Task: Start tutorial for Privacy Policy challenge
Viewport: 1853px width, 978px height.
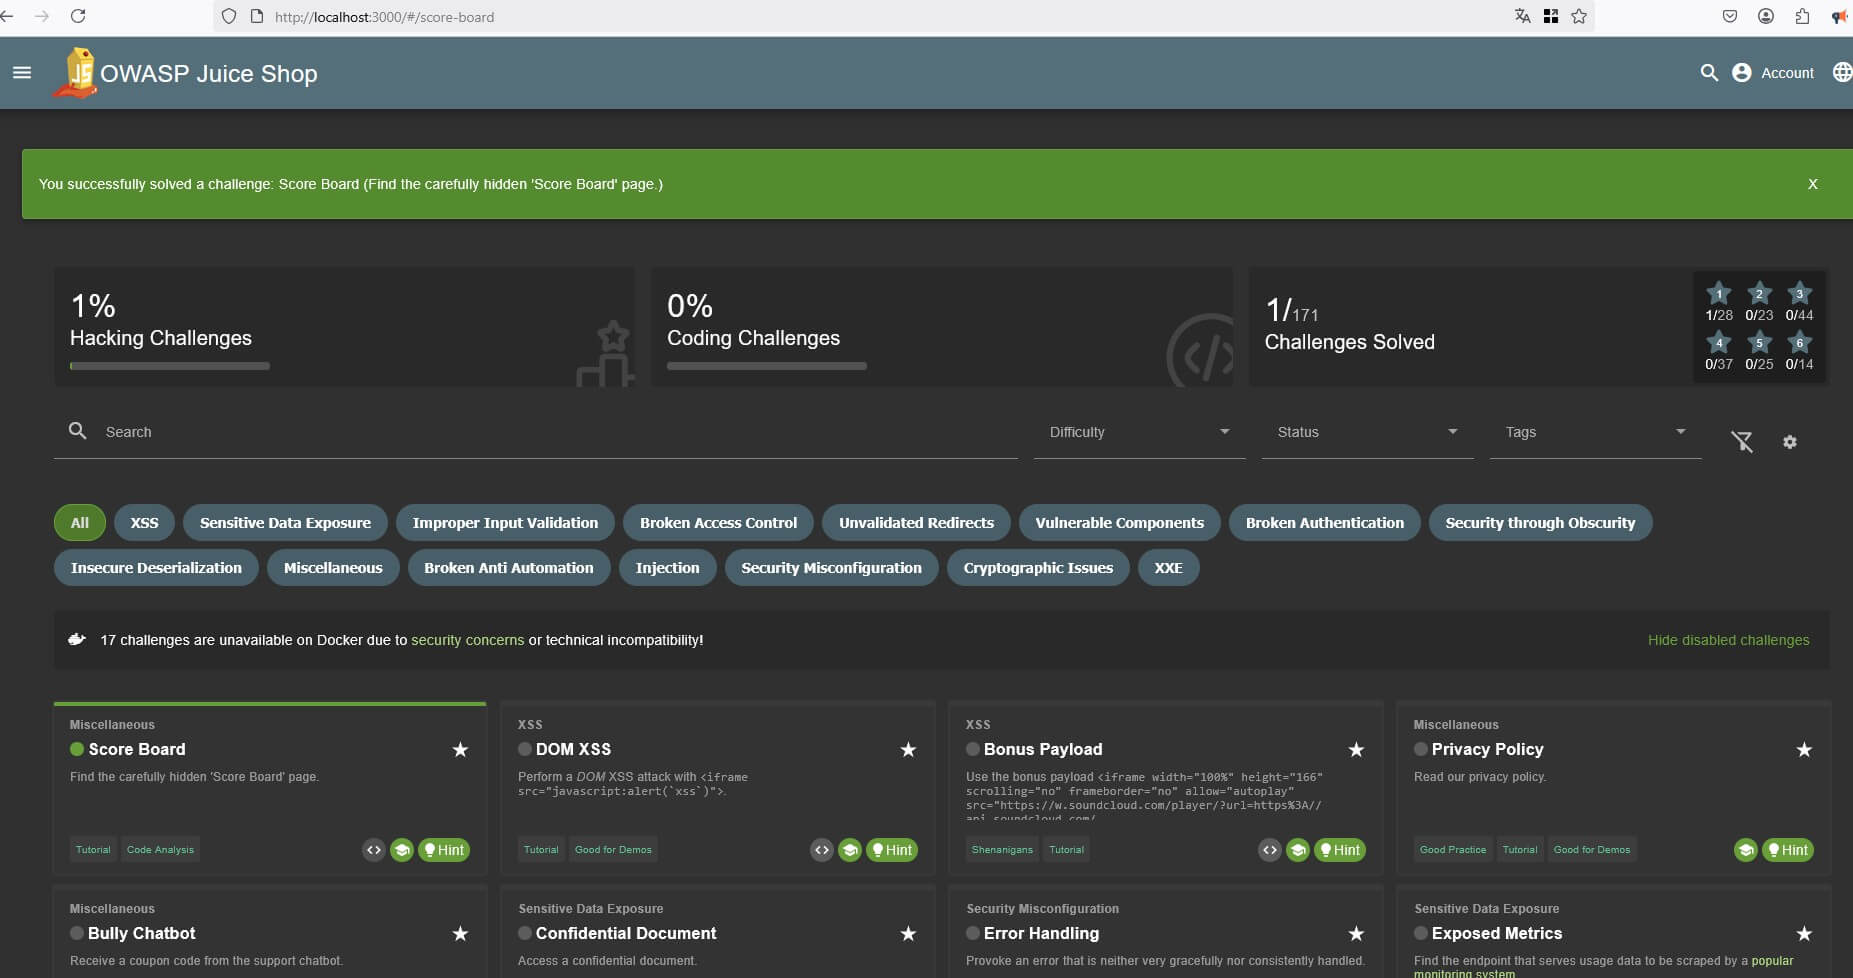Action: (1745, 850)
